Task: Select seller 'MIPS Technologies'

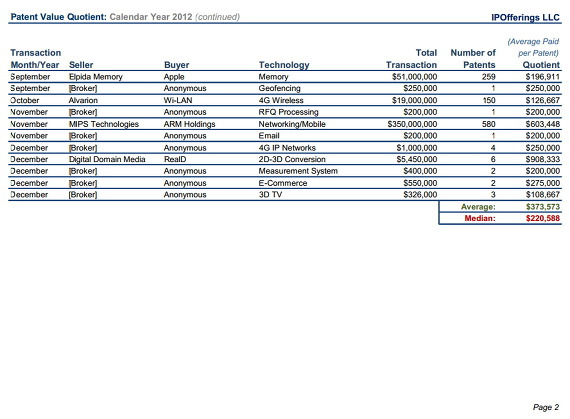Action: 104,124
